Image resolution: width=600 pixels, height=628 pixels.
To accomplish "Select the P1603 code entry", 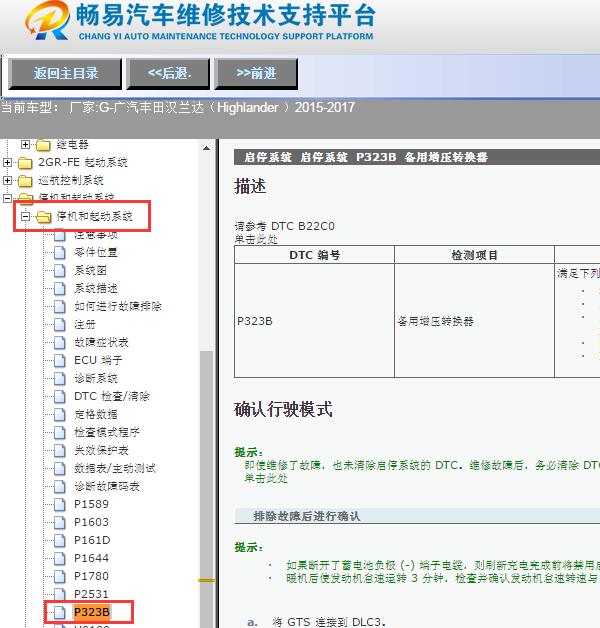I will 91,523.
